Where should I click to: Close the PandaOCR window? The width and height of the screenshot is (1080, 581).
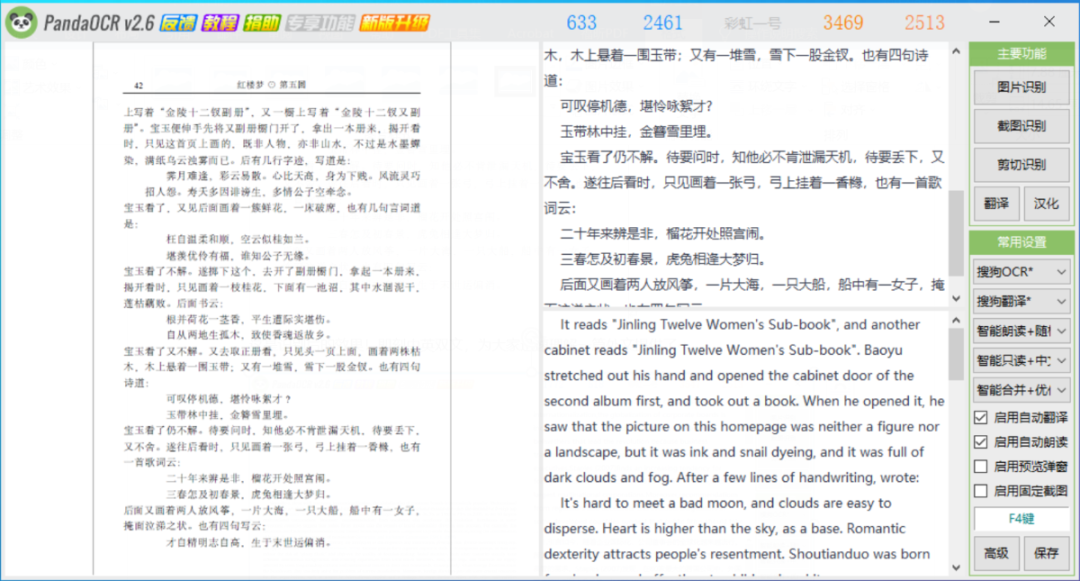pos(1049,22)
